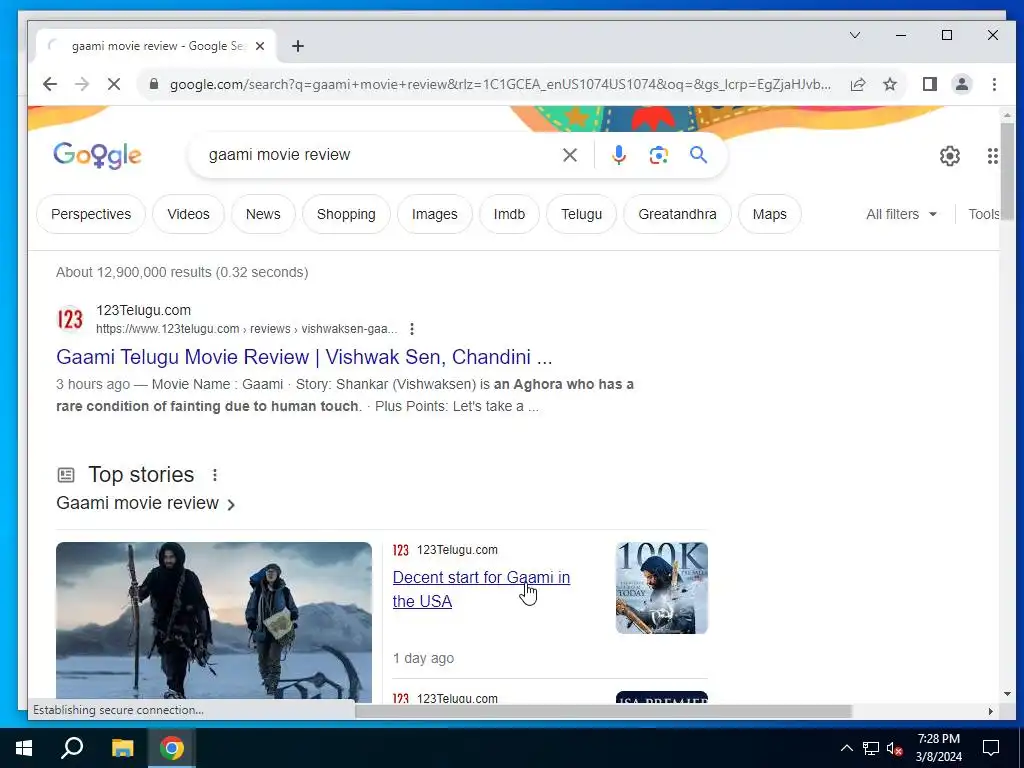Open Top stories three-dot options
The width and height of the screenshot is (1024, 768).
214,475
